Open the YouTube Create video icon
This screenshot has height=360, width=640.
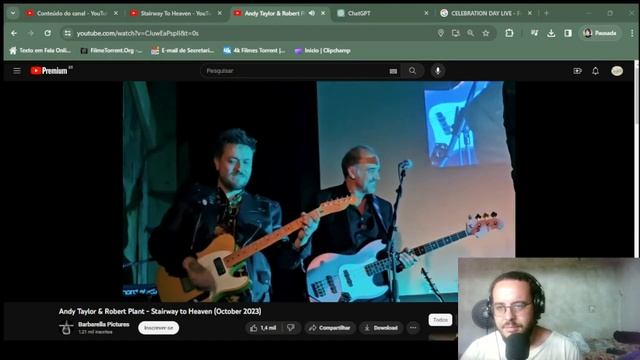pos(577,71)
